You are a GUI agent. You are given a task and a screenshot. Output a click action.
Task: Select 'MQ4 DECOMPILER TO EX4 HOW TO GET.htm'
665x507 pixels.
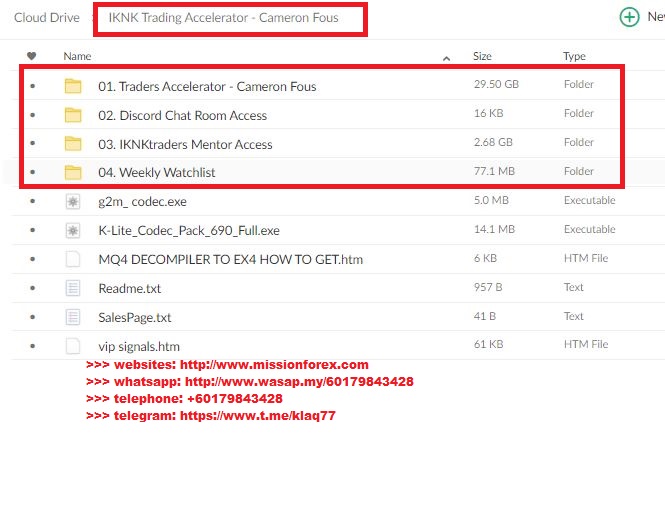231,259
